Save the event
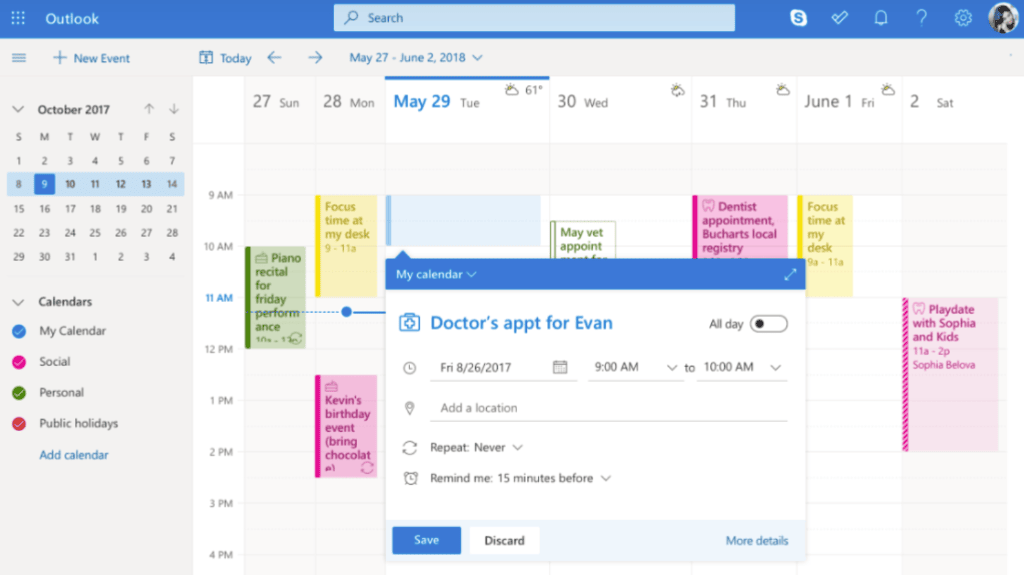The image size is (1024, 575). point(426,540)
